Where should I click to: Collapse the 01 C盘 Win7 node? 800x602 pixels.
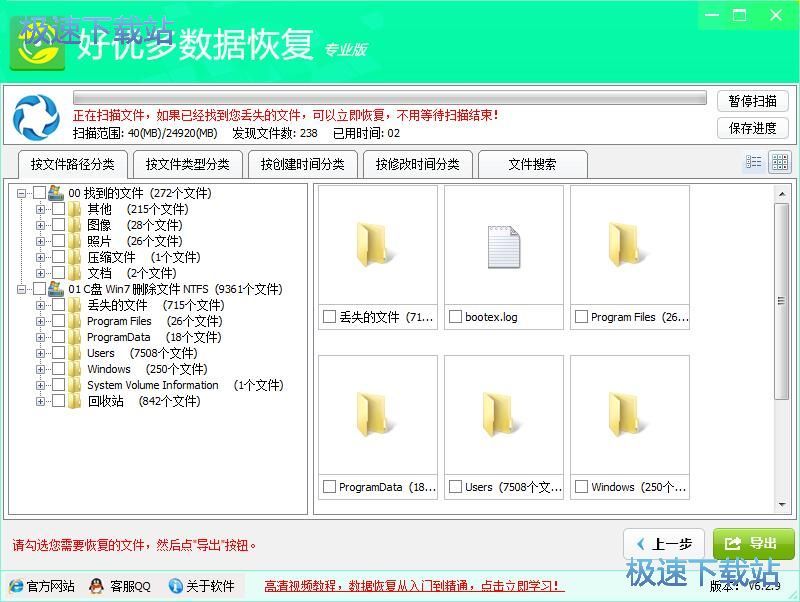pyautogui.click(x=21, y=289)
